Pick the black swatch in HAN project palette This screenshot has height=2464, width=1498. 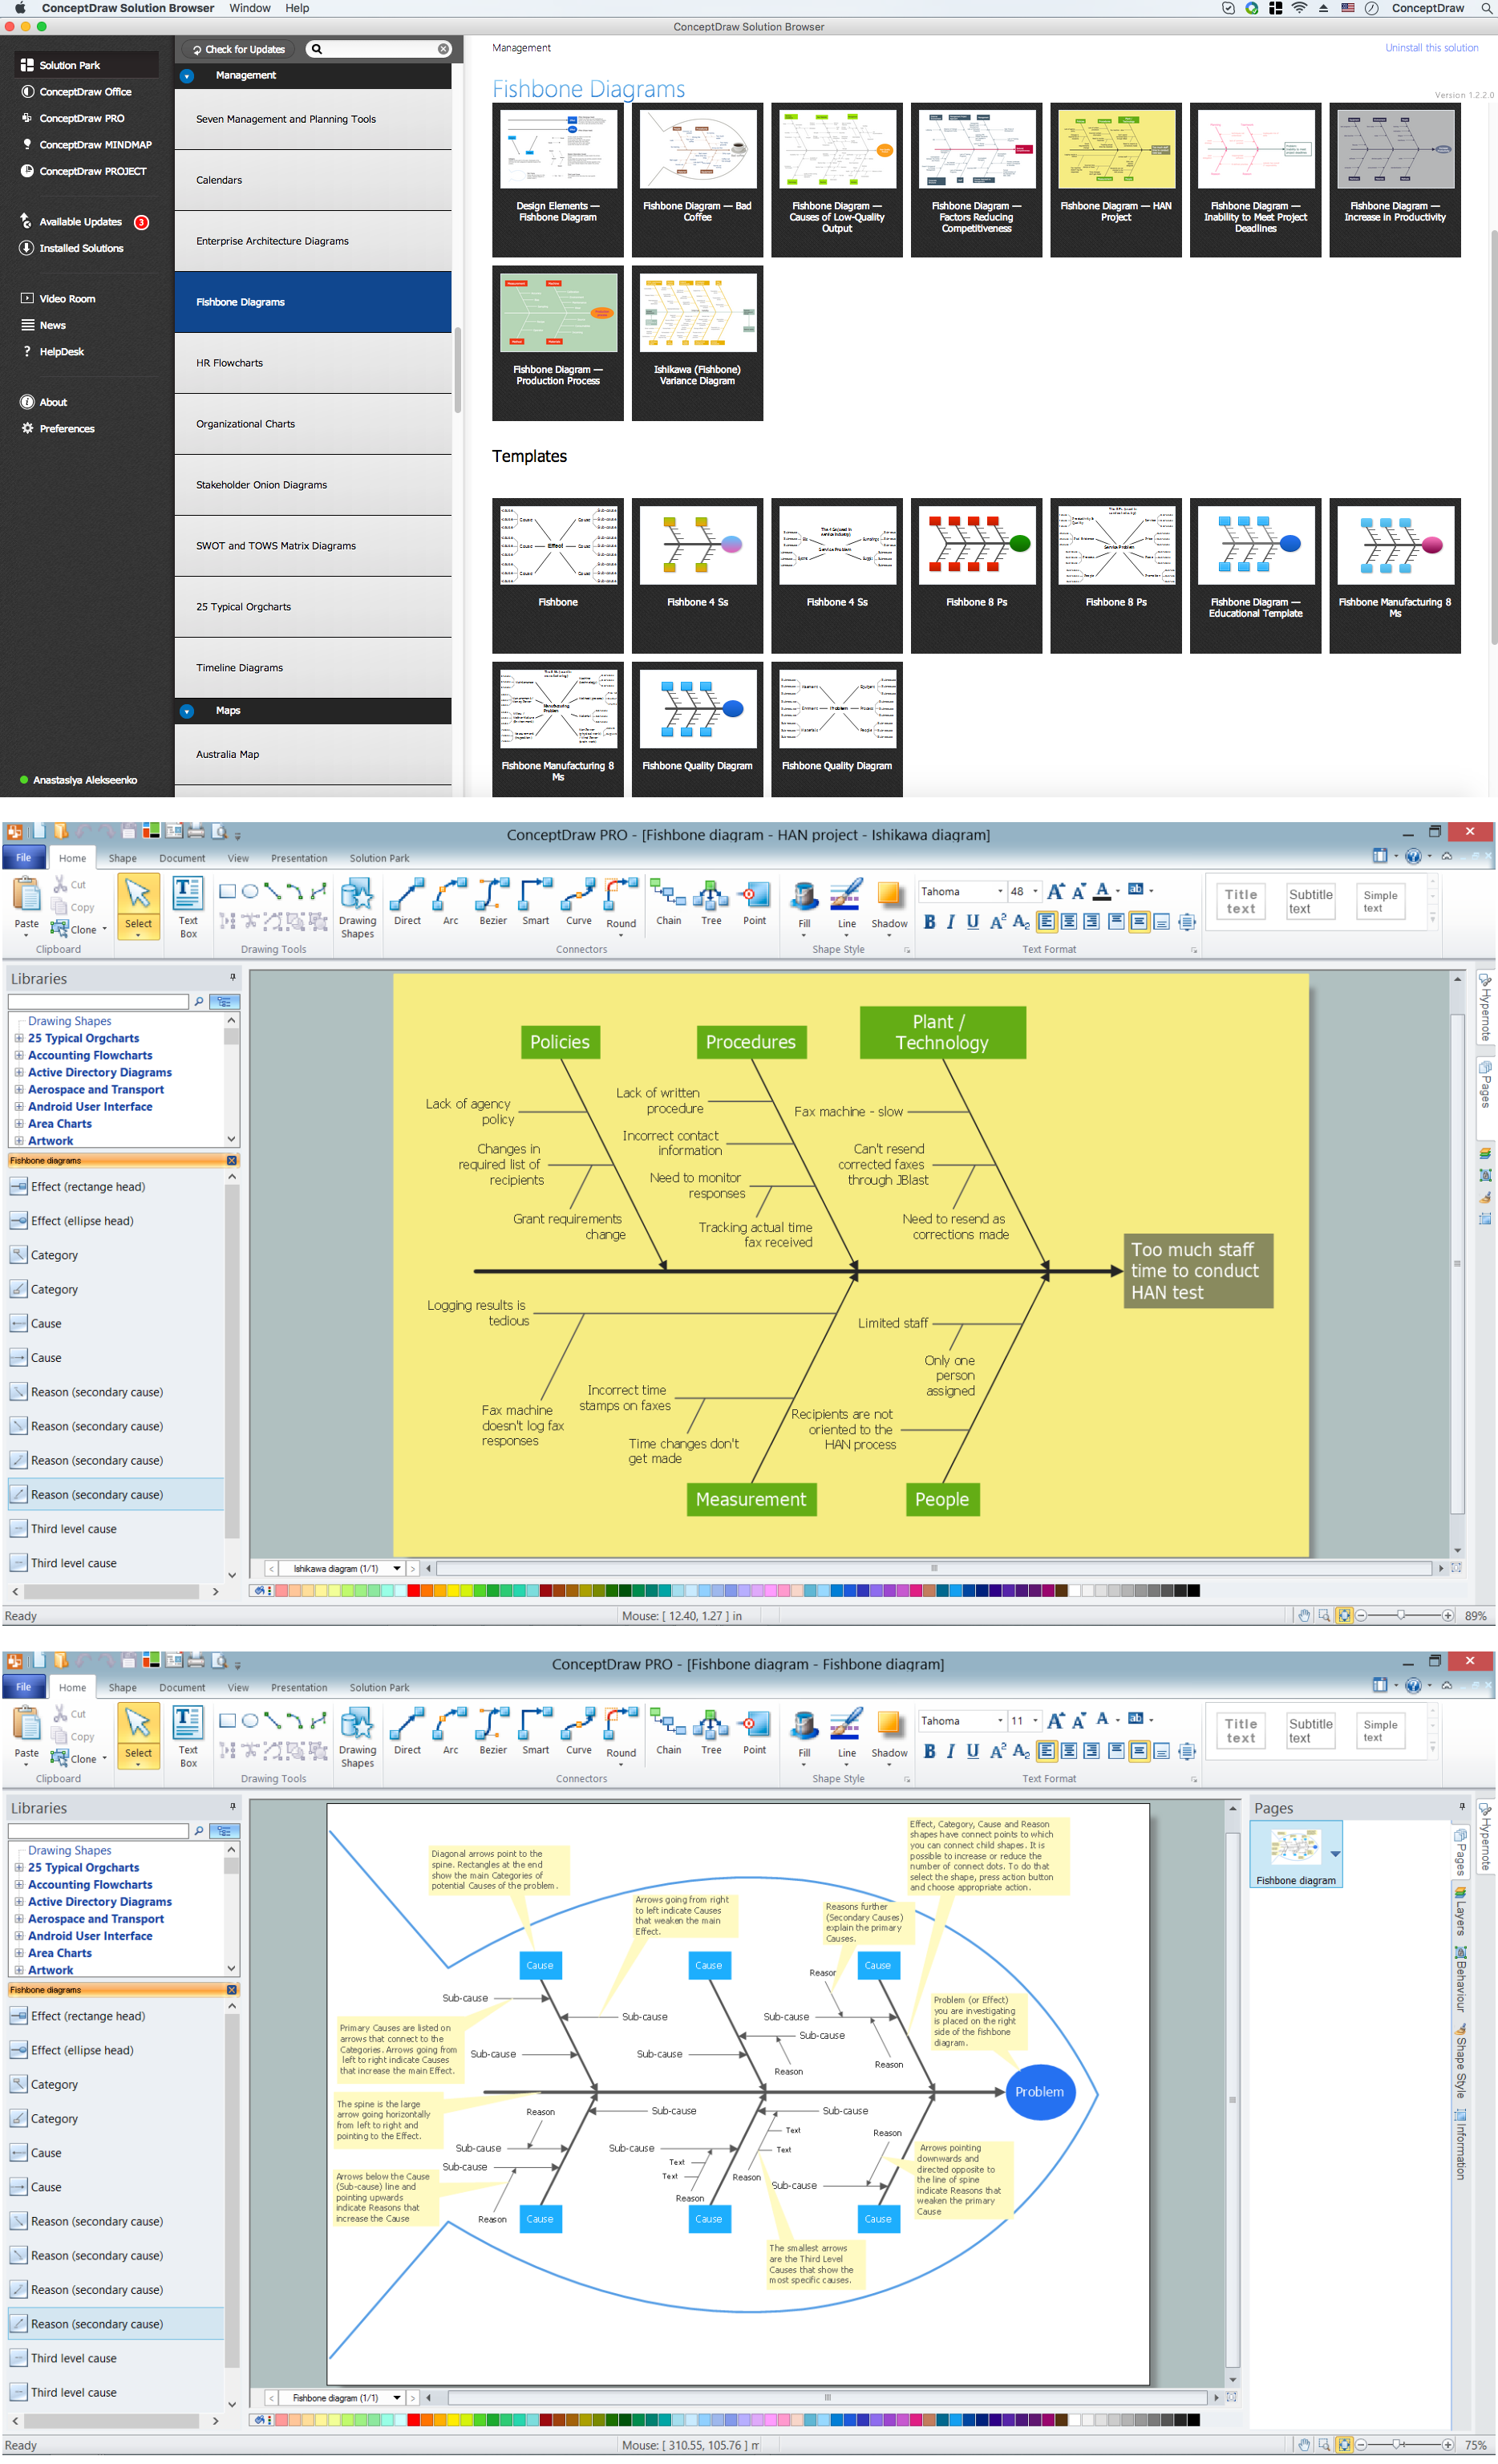point(1193,1590)
